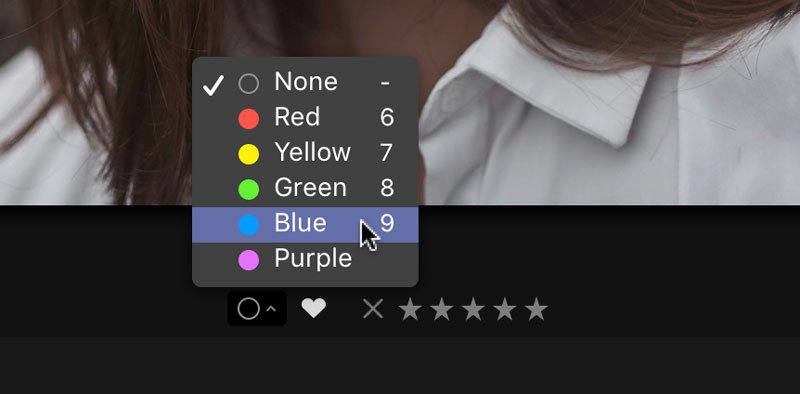The image size is (800, 394).
Task: Click the green color dot
Action: [248, 189]
